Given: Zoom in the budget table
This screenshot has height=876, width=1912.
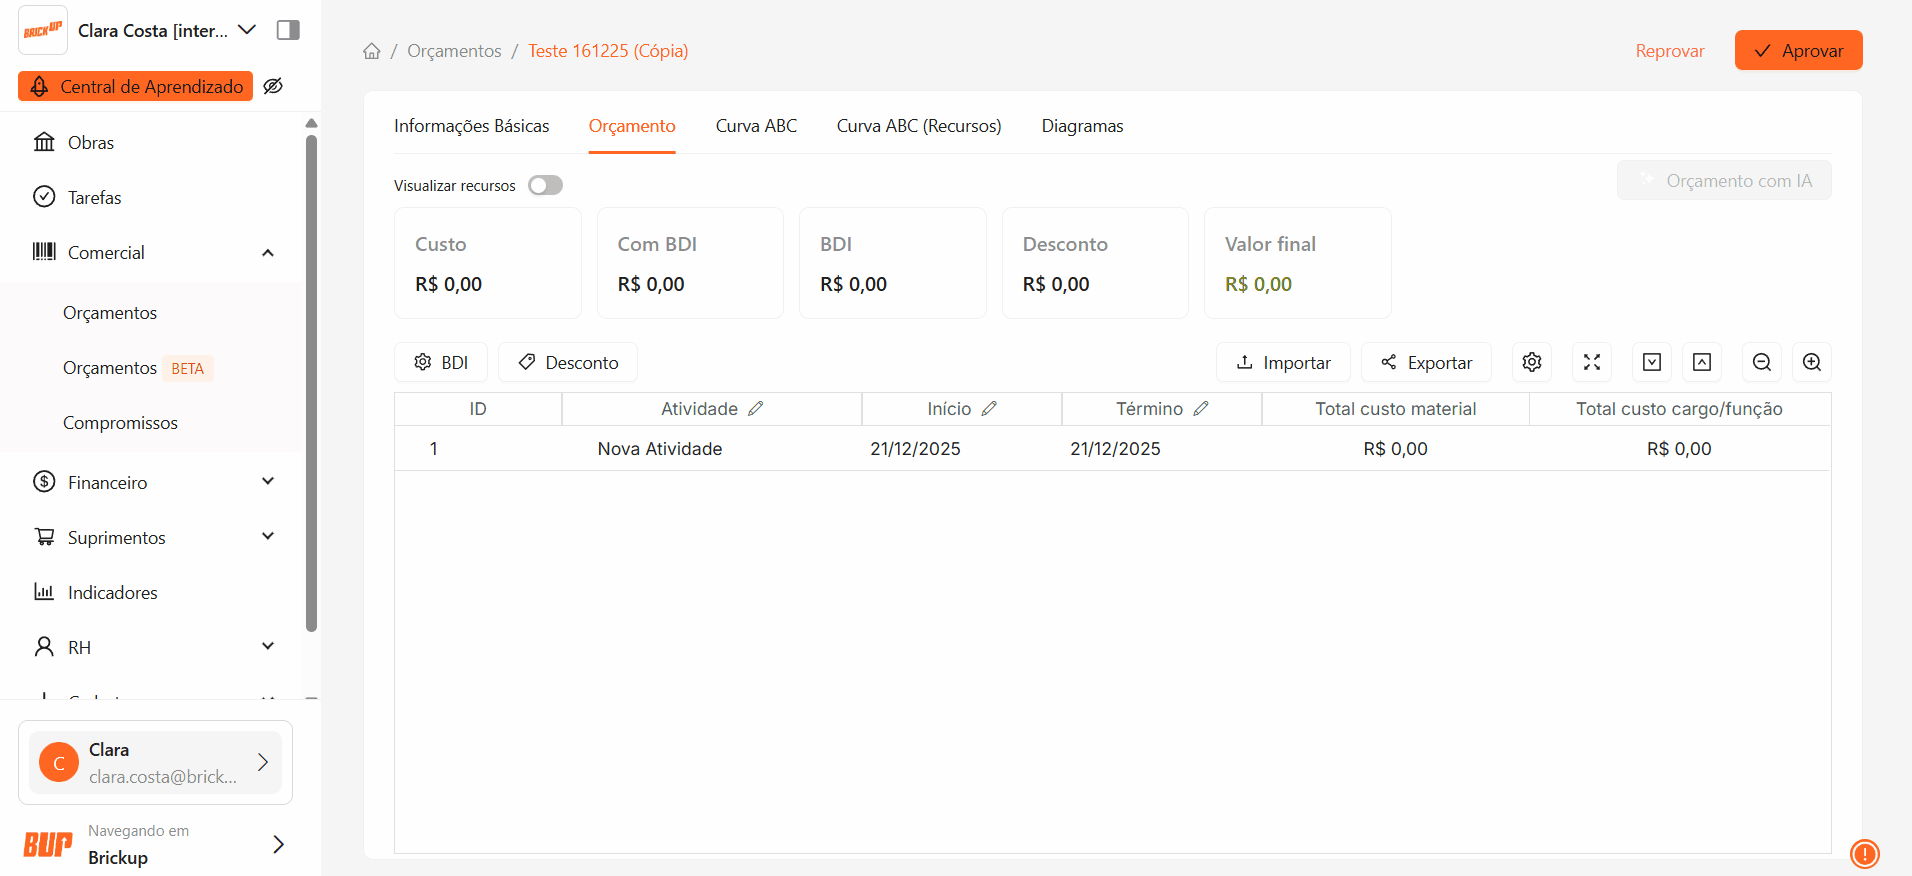Looking at the screenshot, I should click(x=1811, y=362).
